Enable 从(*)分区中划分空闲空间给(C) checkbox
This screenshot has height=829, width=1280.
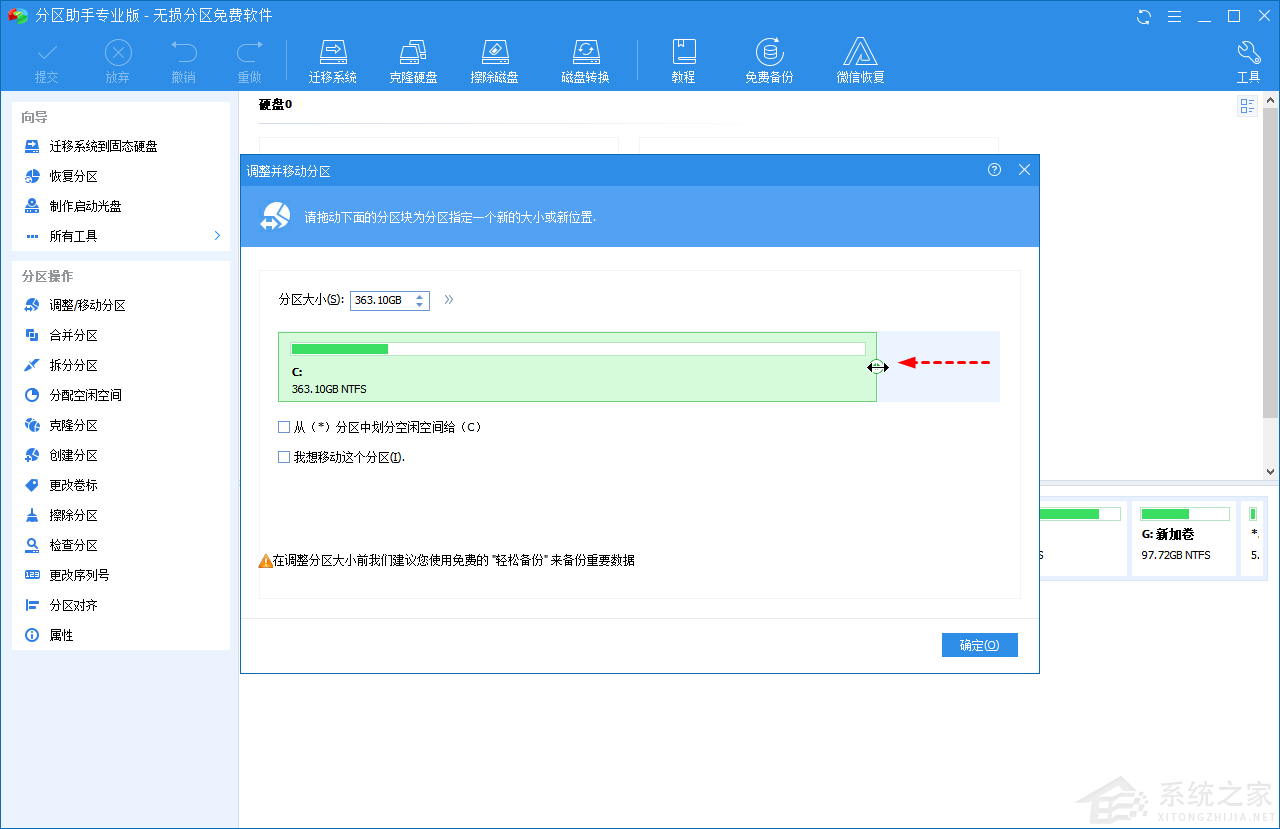[x=284, y=427]
